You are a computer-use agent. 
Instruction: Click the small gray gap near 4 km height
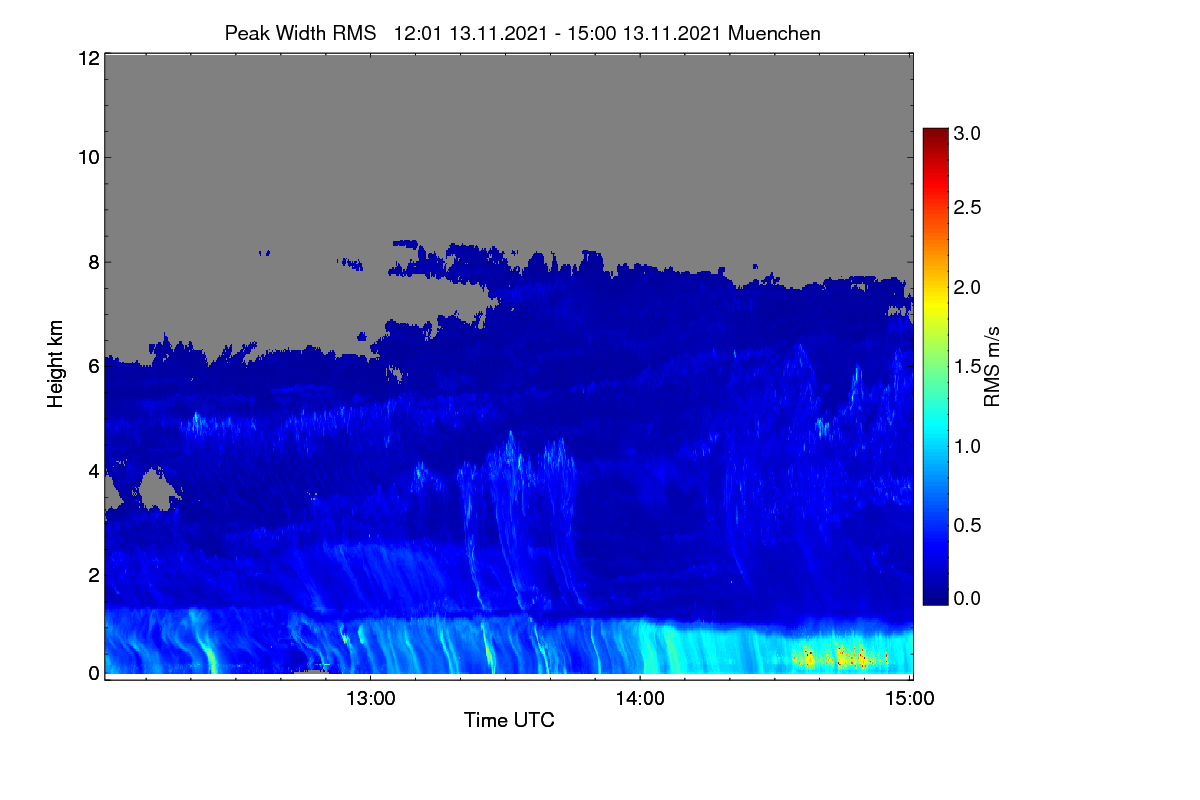tap(158, 488)
